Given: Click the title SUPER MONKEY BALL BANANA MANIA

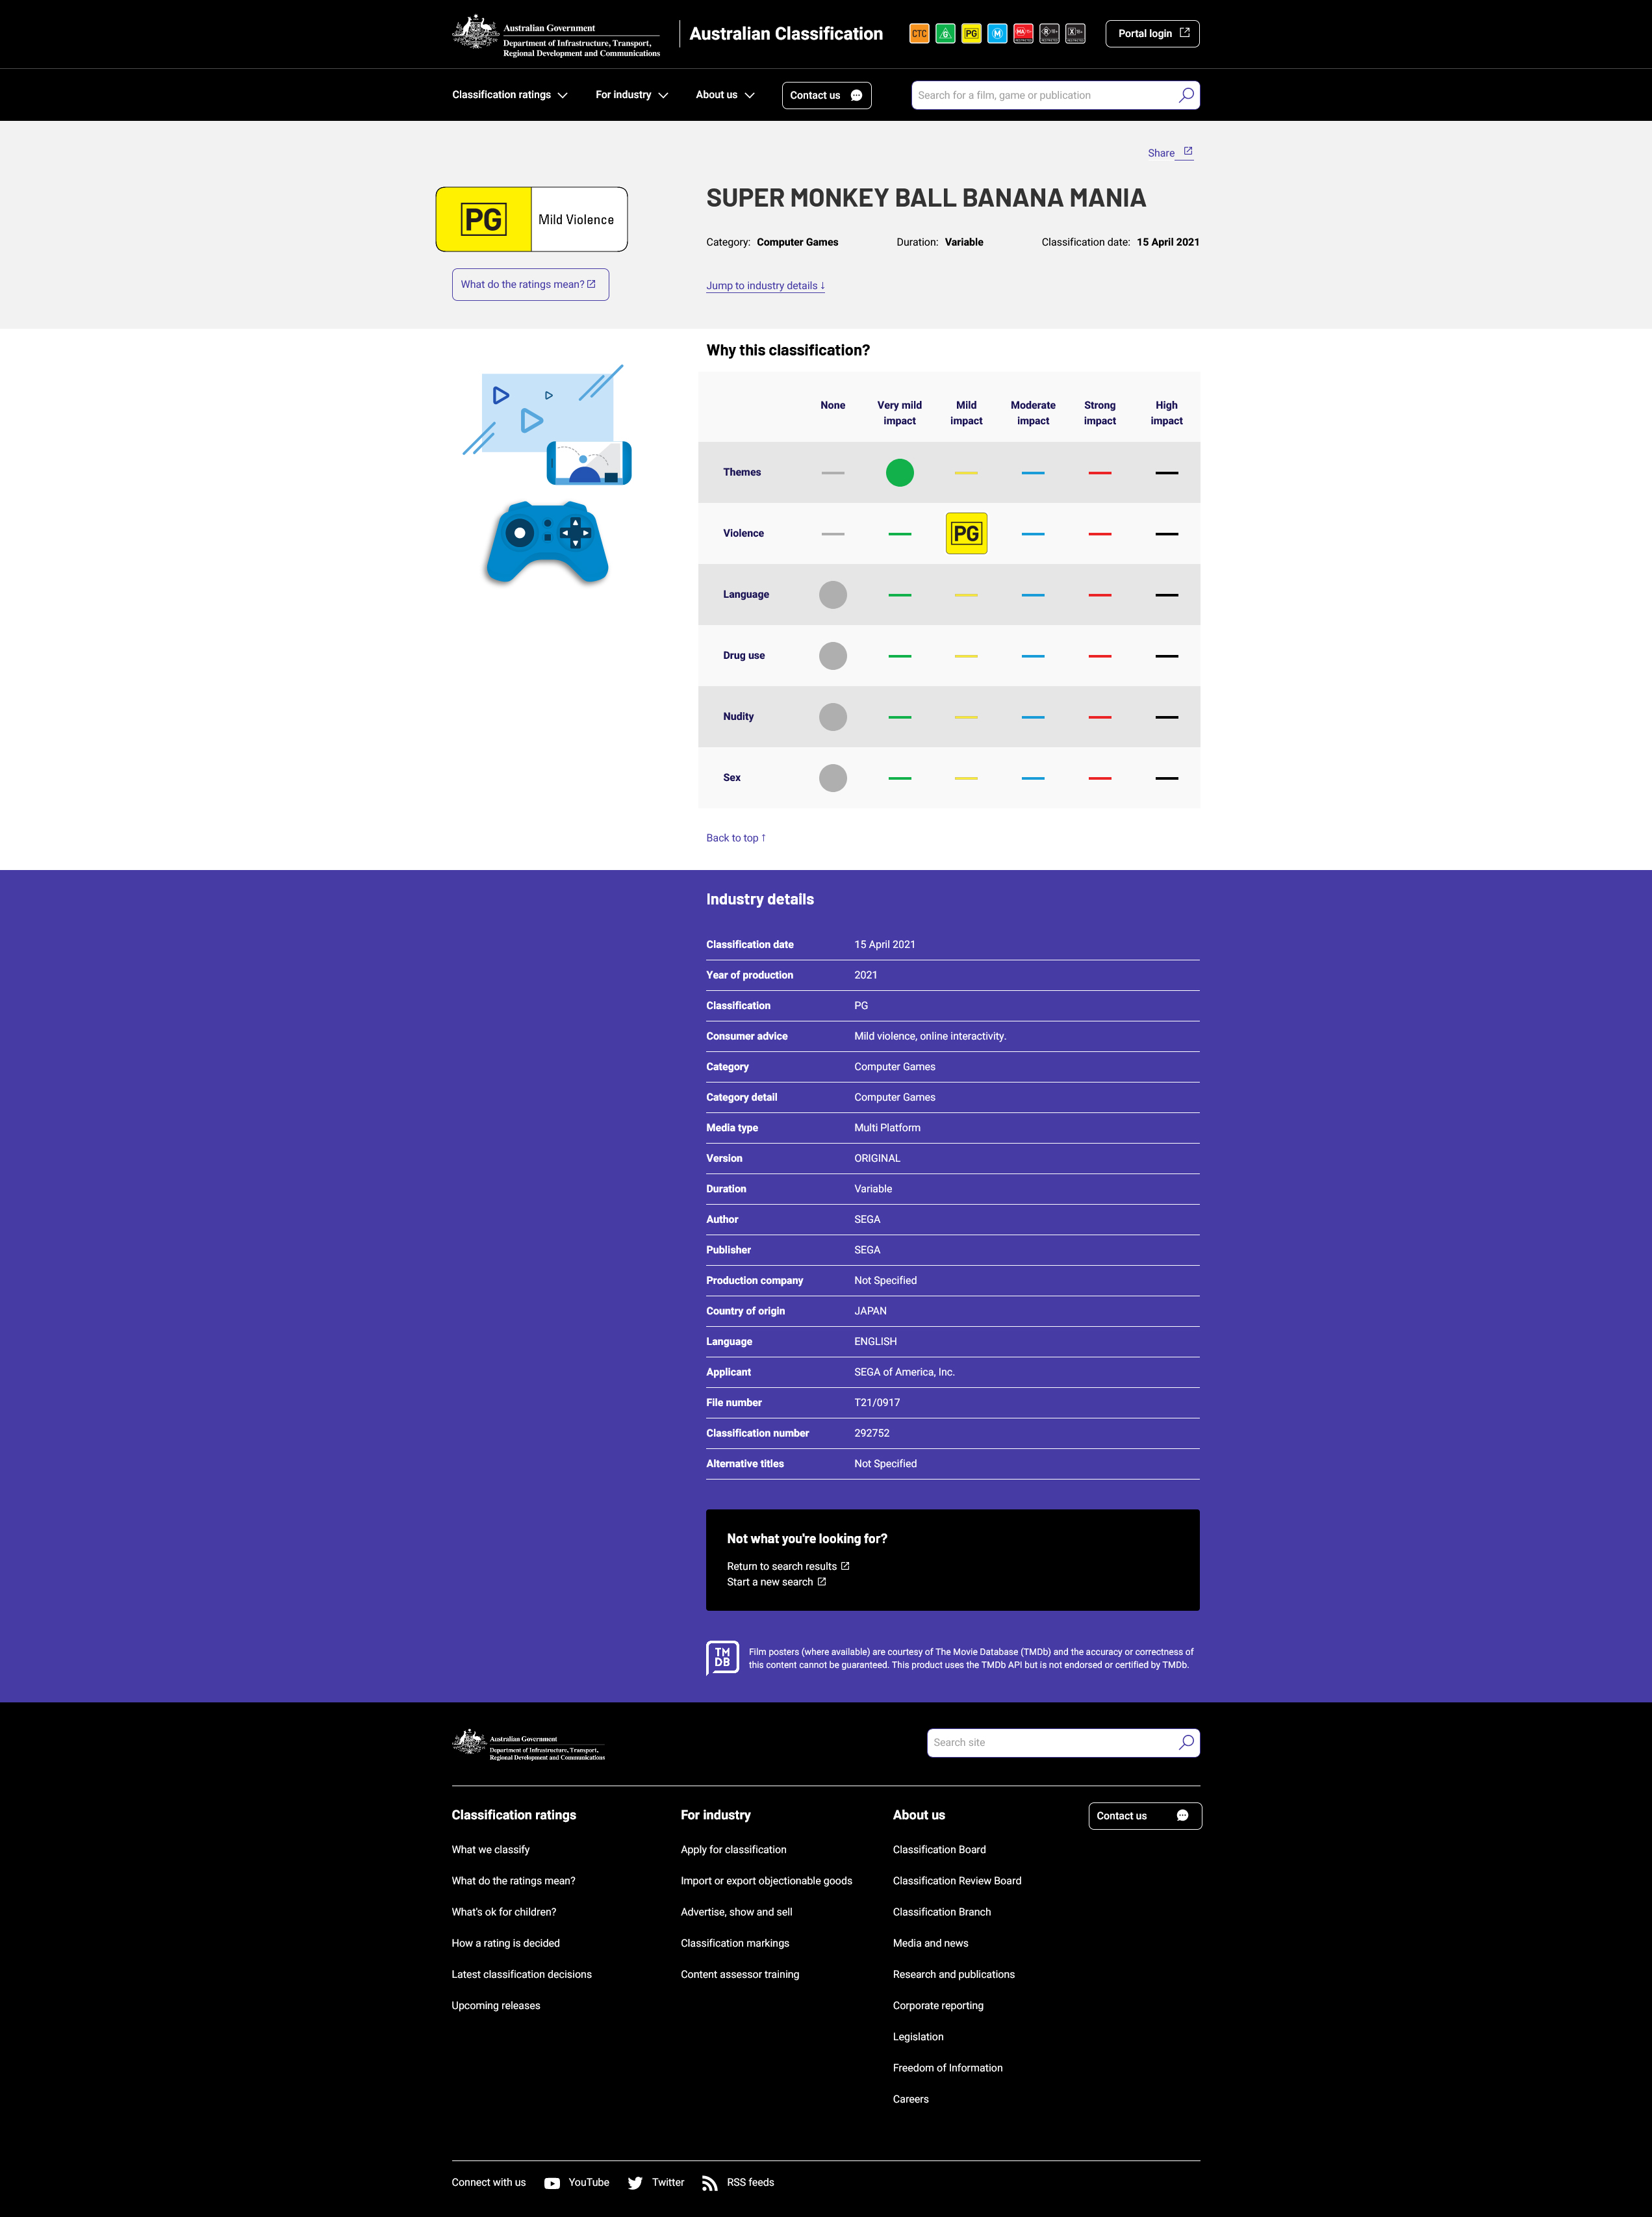Looking at the screenshot, I should point(926,198).
